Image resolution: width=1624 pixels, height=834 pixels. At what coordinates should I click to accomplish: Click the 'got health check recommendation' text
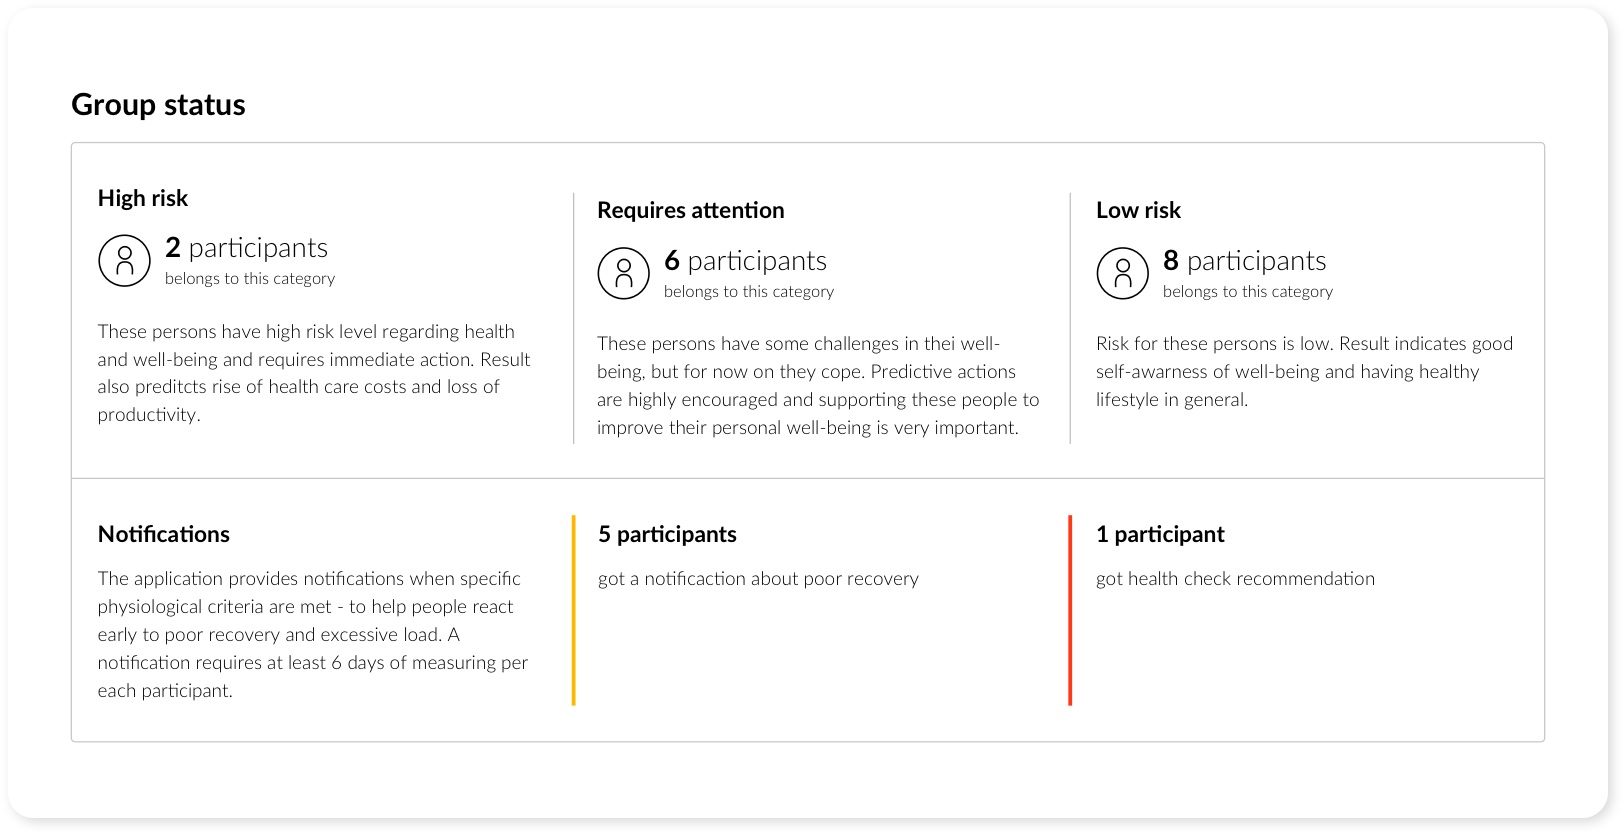click(x=1235, y=578)
